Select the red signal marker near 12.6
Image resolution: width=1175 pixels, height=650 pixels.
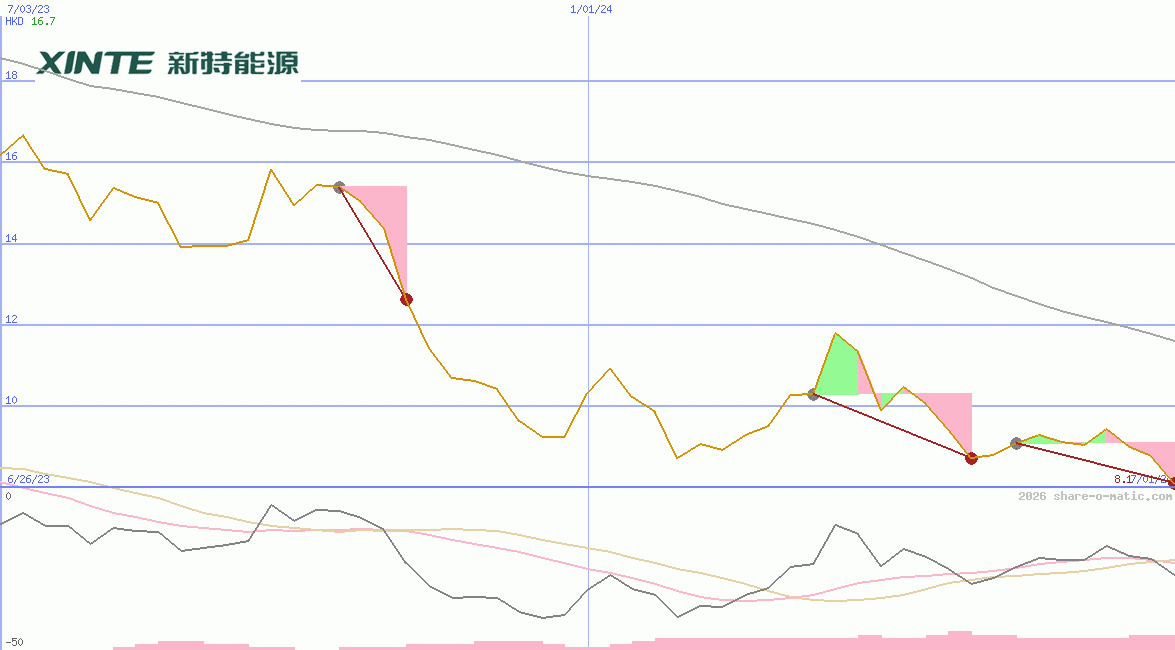tap(406, 299)
